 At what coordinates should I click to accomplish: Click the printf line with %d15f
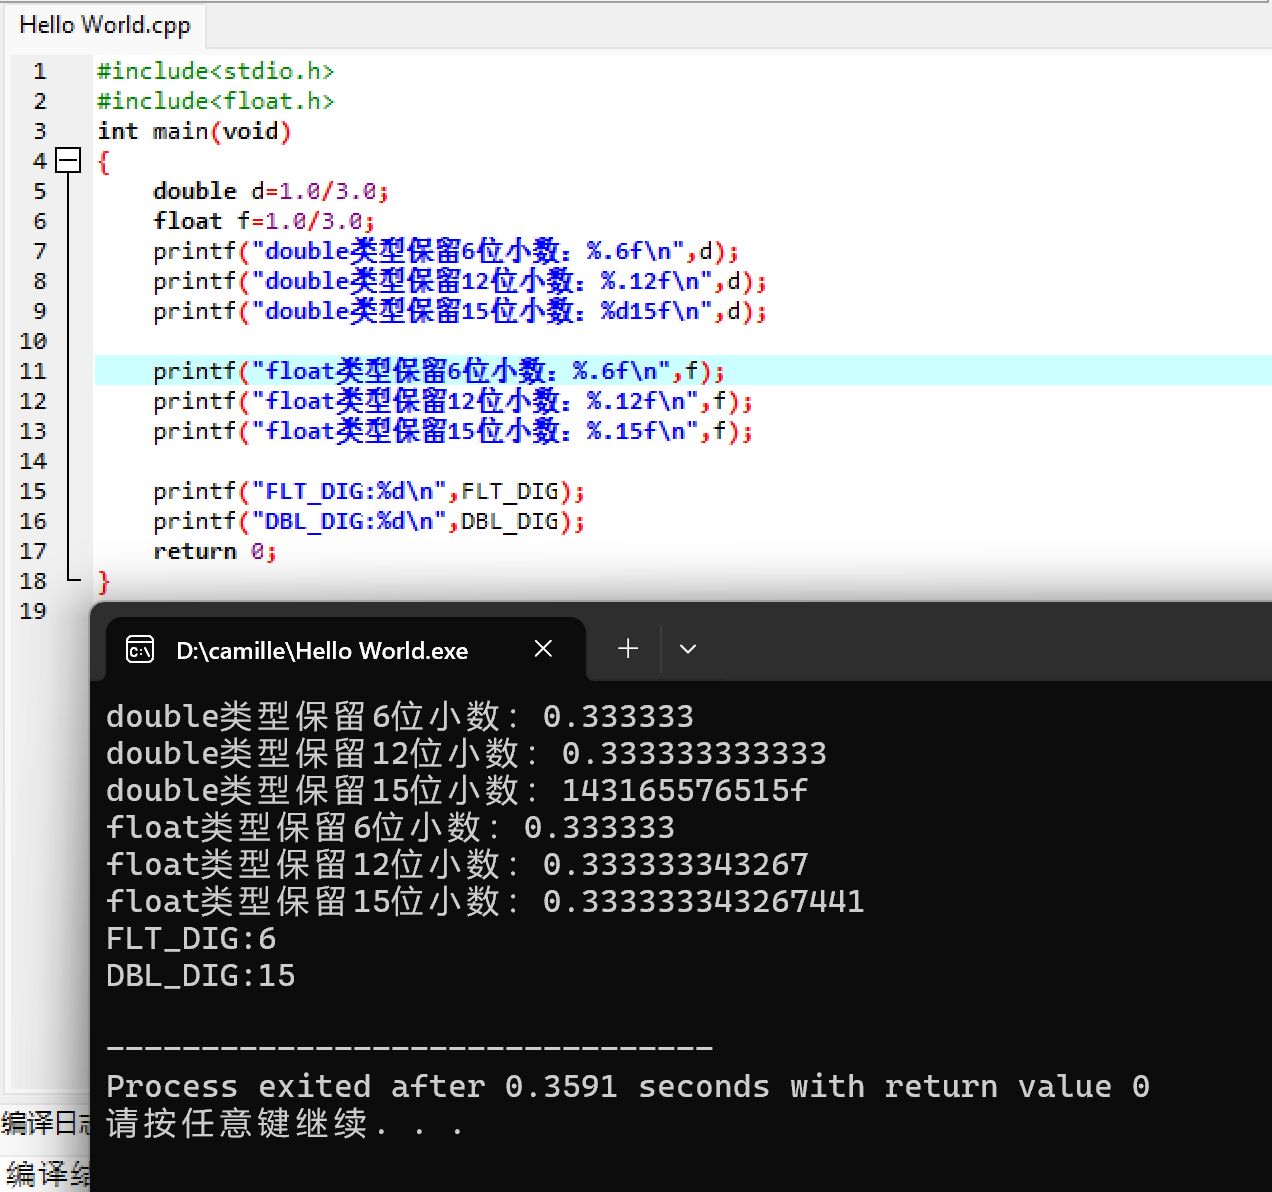460,311
